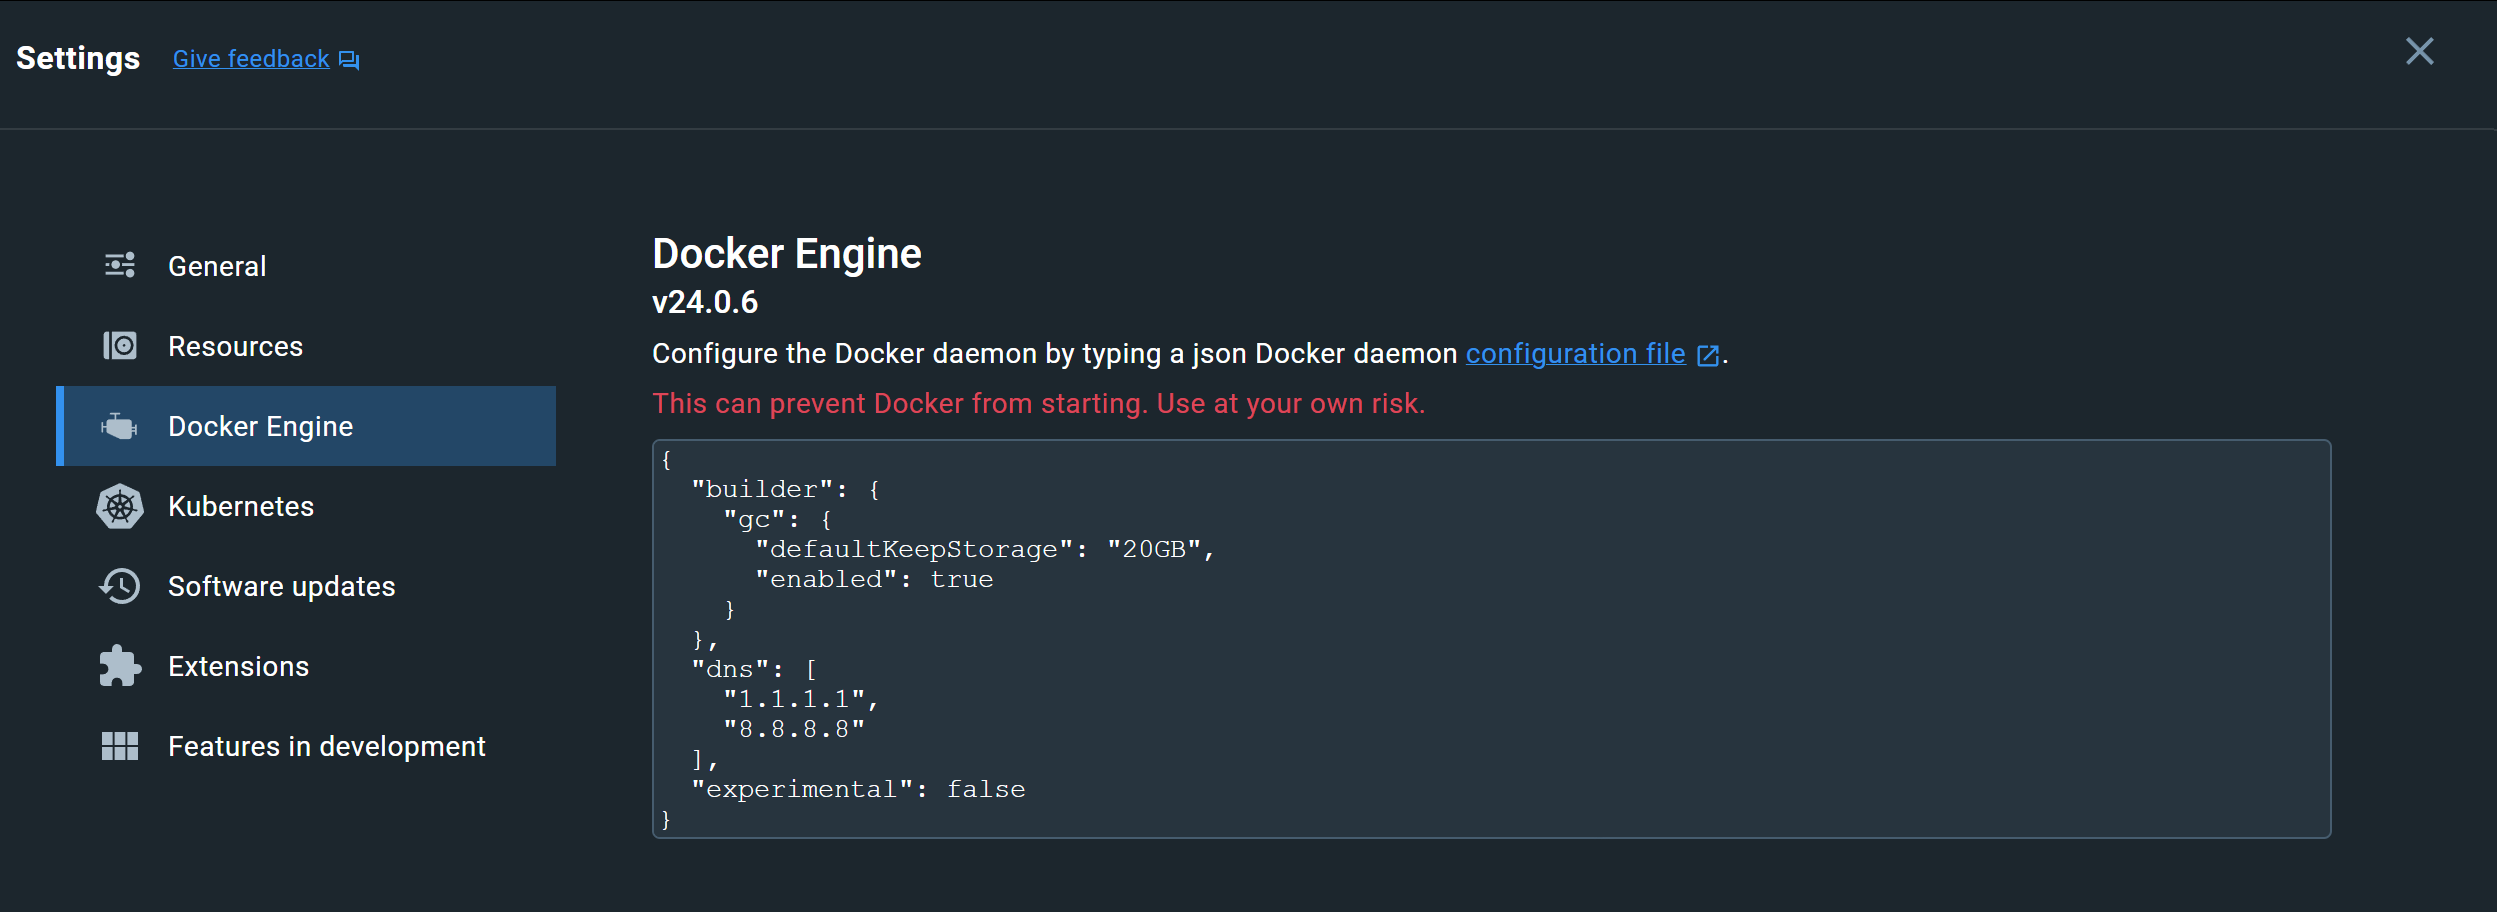Image resolution: width=2497 pixels, height=912 pixels.
Task: Select the Docker Engine section
Action: coord(306,426)
